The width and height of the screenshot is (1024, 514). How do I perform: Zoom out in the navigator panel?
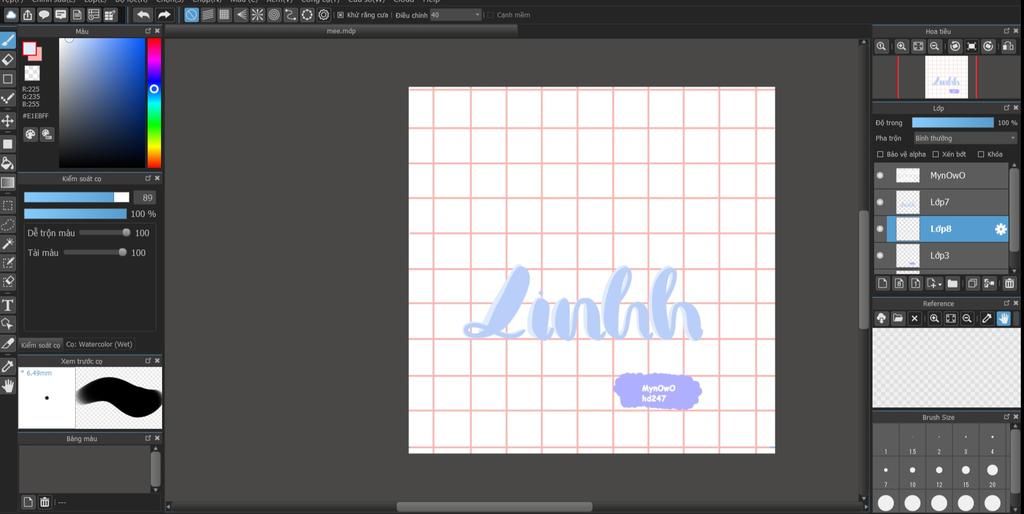click(x=935, y=46)
